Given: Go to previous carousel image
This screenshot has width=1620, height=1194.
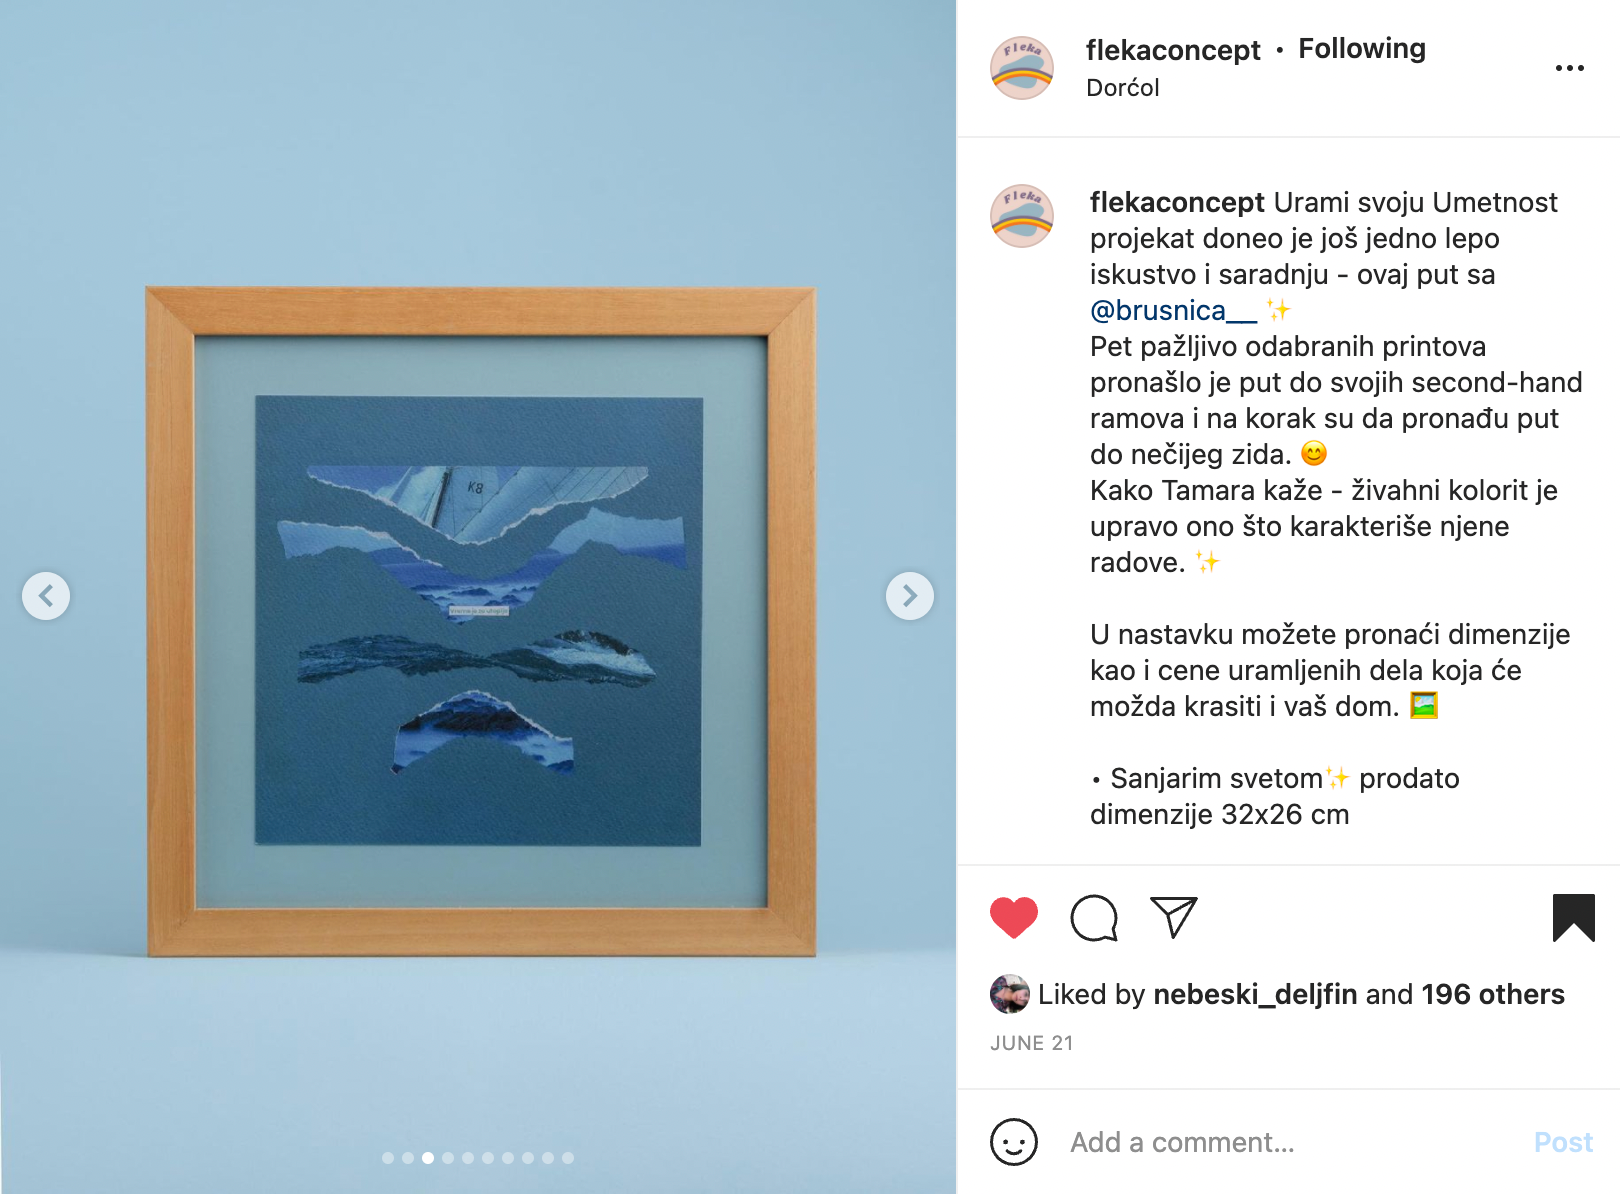Looking at the screenshot, I should click(x=46, y=596).
